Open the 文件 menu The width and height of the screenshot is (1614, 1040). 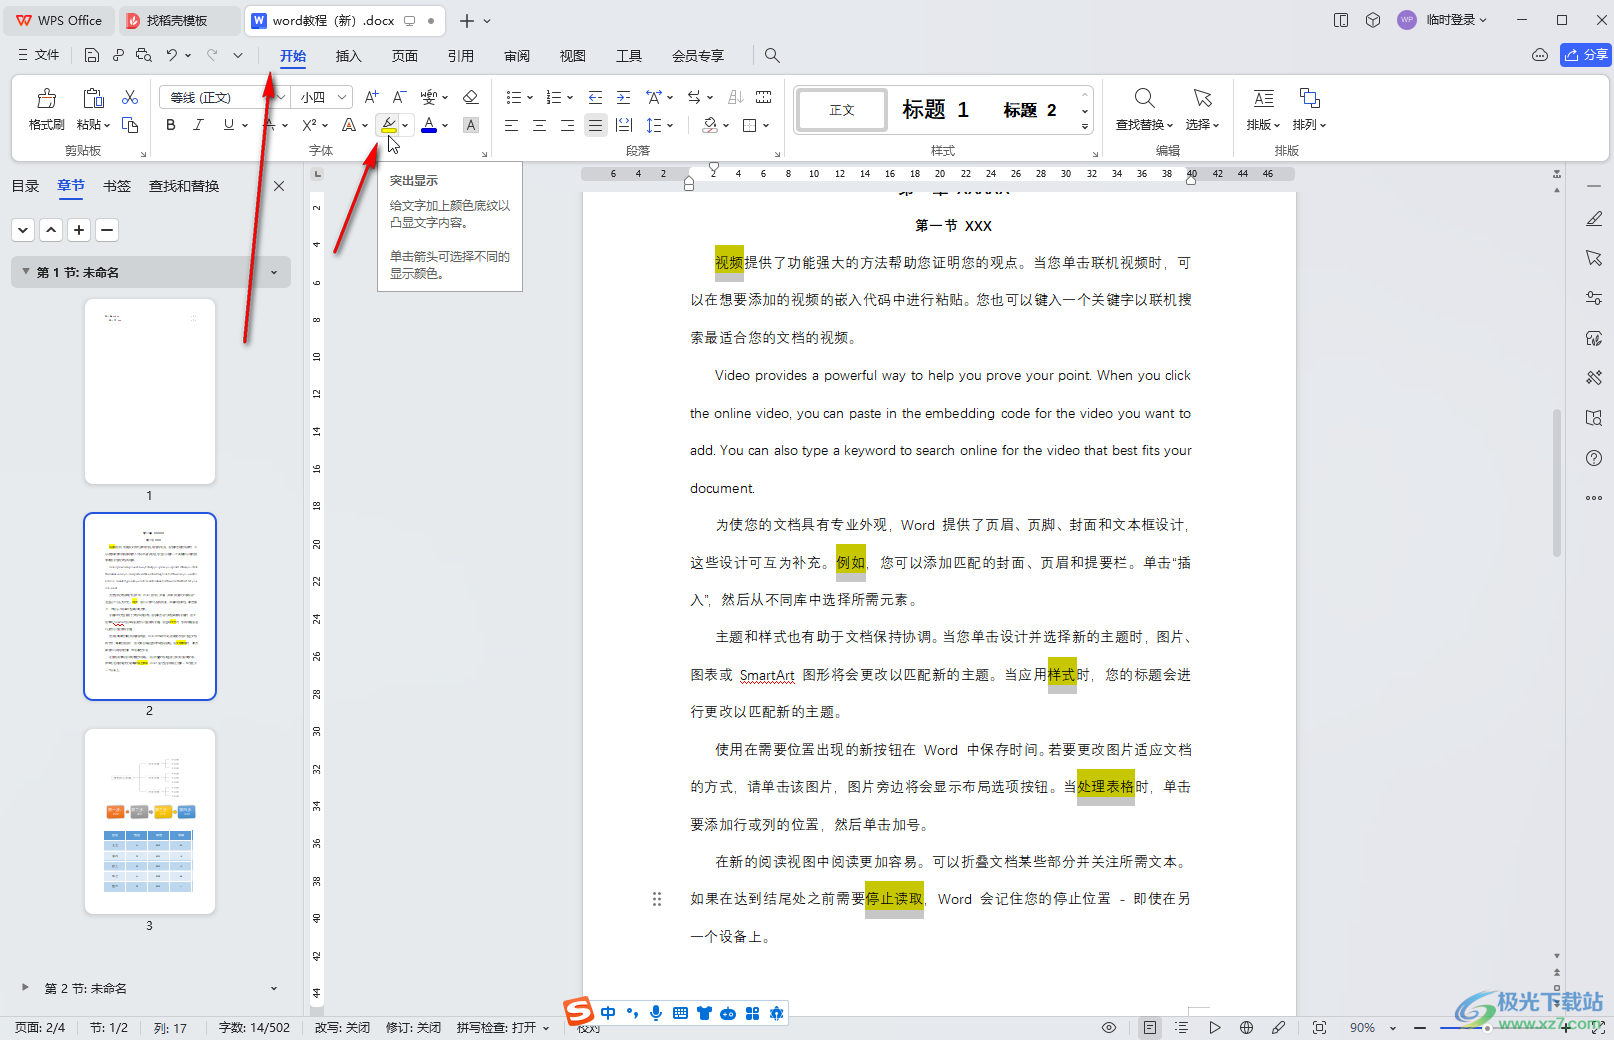click(x=38, y=55)
